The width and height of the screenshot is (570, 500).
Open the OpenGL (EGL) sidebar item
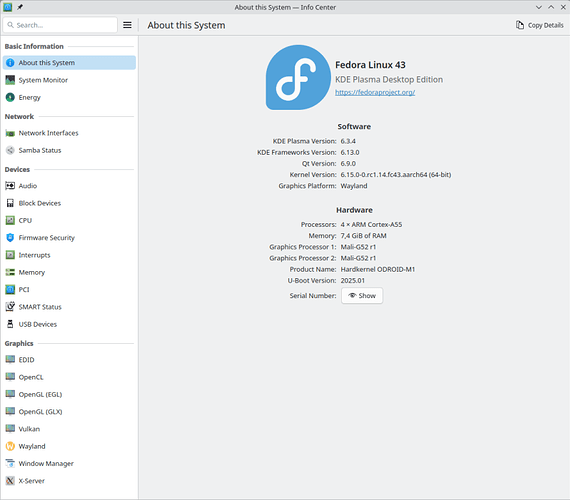69,394
